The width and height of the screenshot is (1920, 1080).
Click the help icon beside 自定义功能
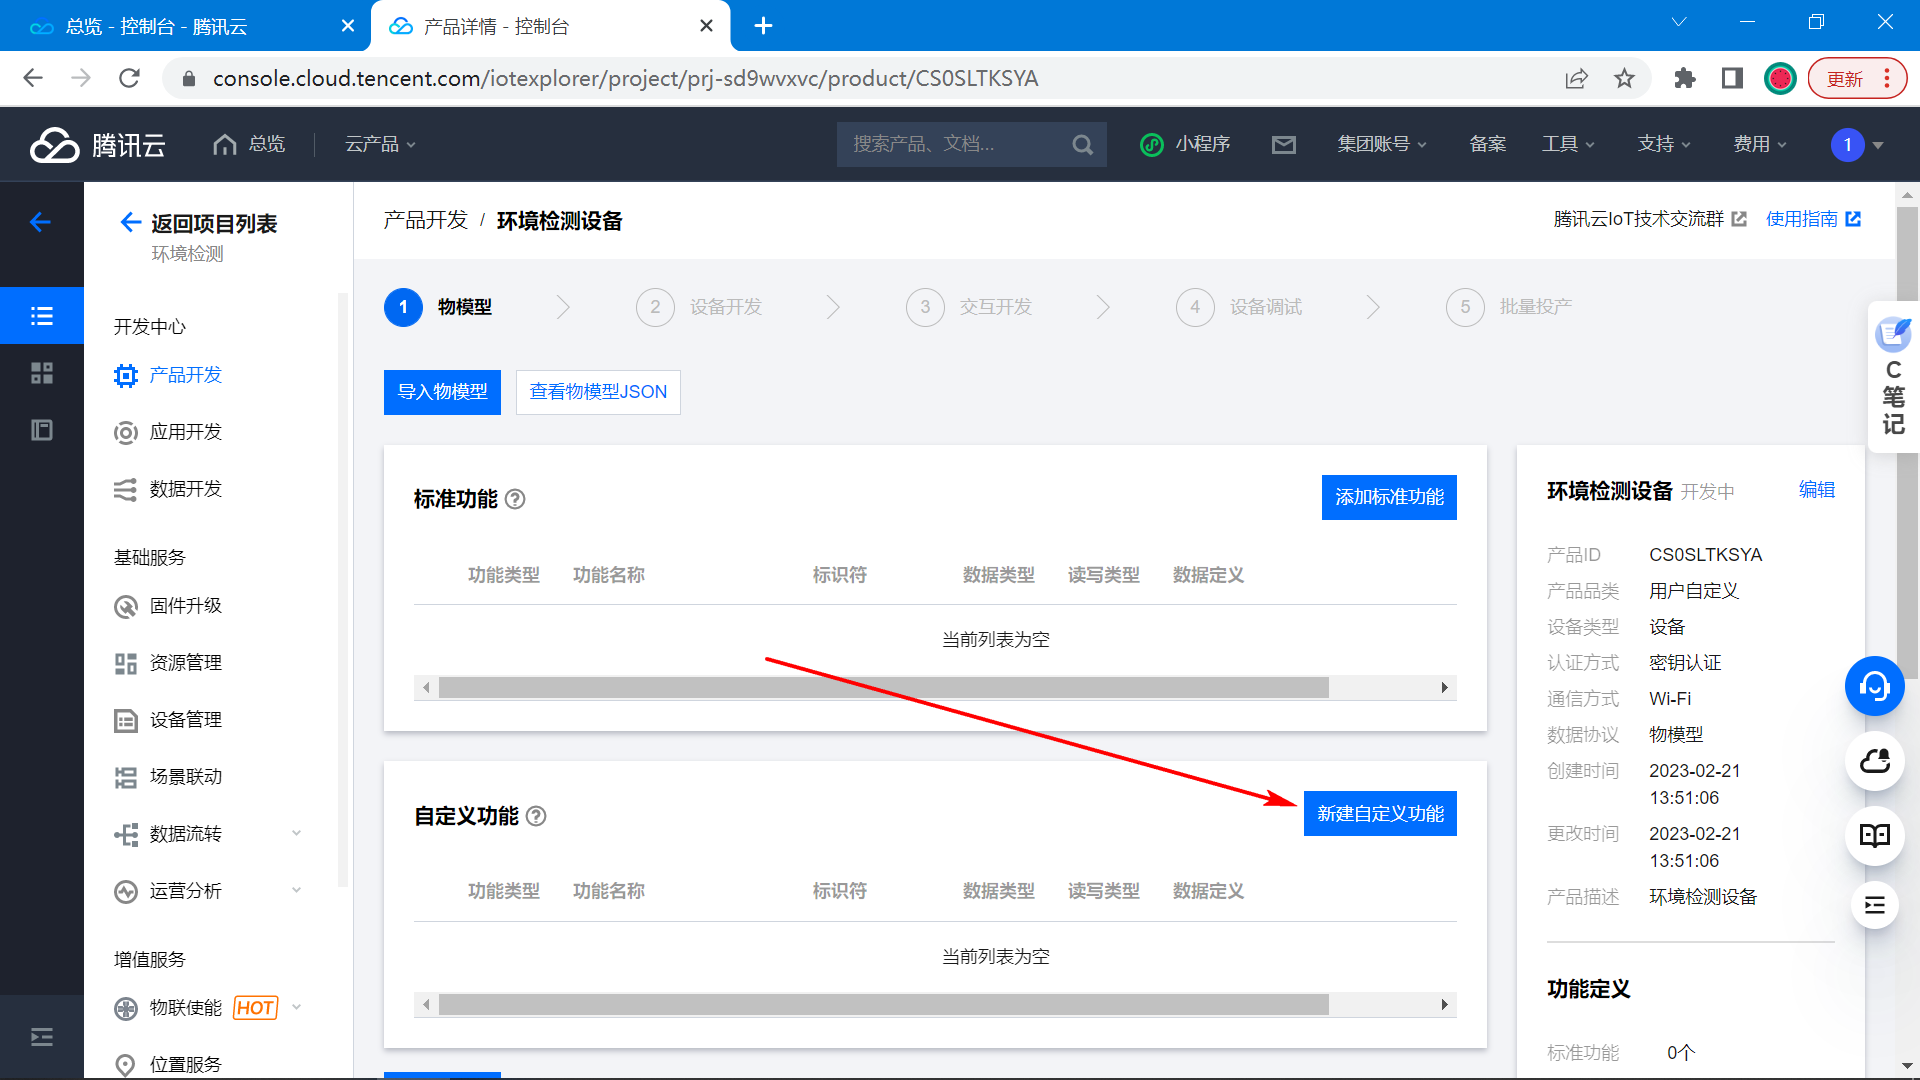click(x=536, y=816)
